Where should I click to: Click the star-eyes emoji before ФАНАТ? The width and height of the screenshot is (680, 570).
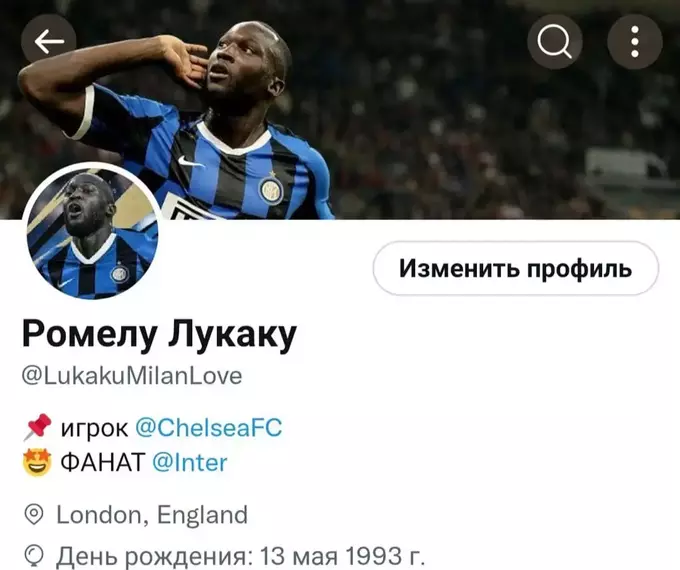[37, 462]
